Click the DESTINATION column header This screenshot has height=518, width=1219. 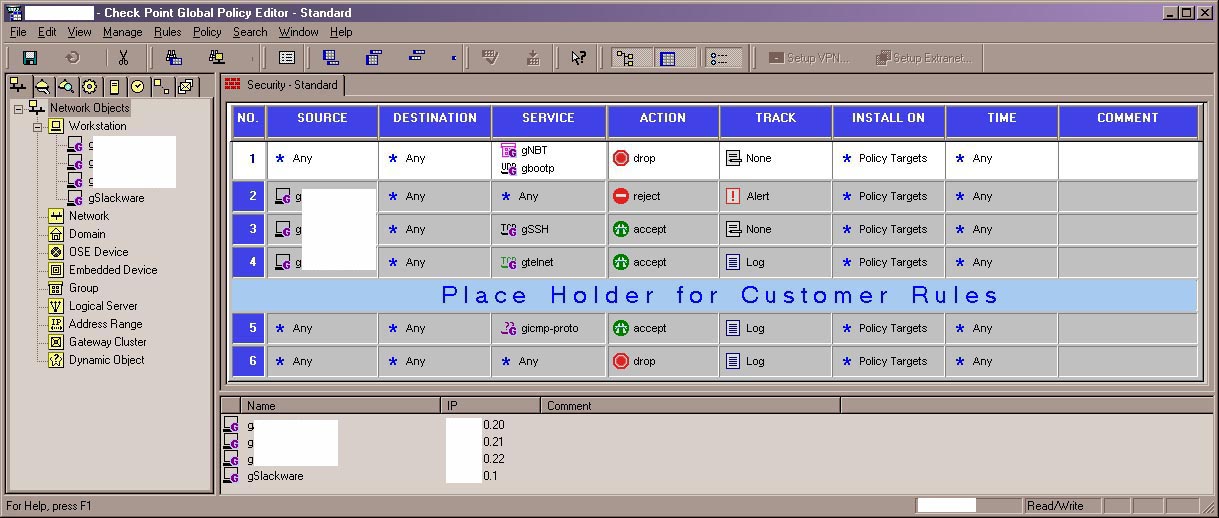pyautogui.click(x=435, y=120)
